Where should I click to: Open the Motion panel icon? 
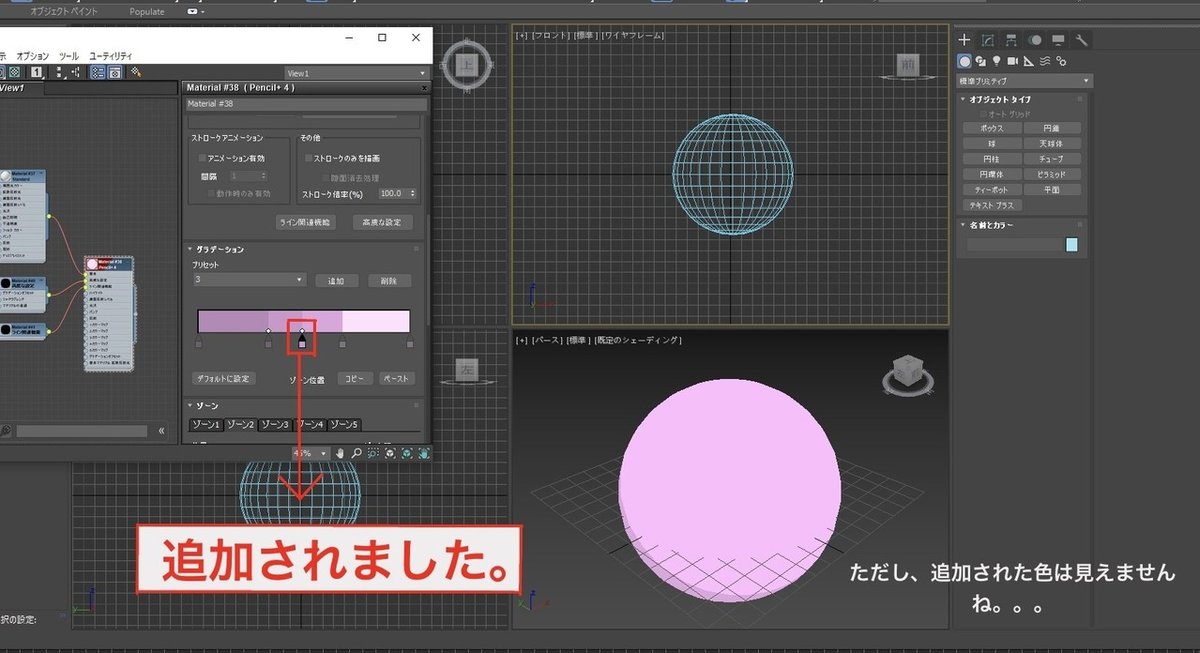tap(1035, 40)
